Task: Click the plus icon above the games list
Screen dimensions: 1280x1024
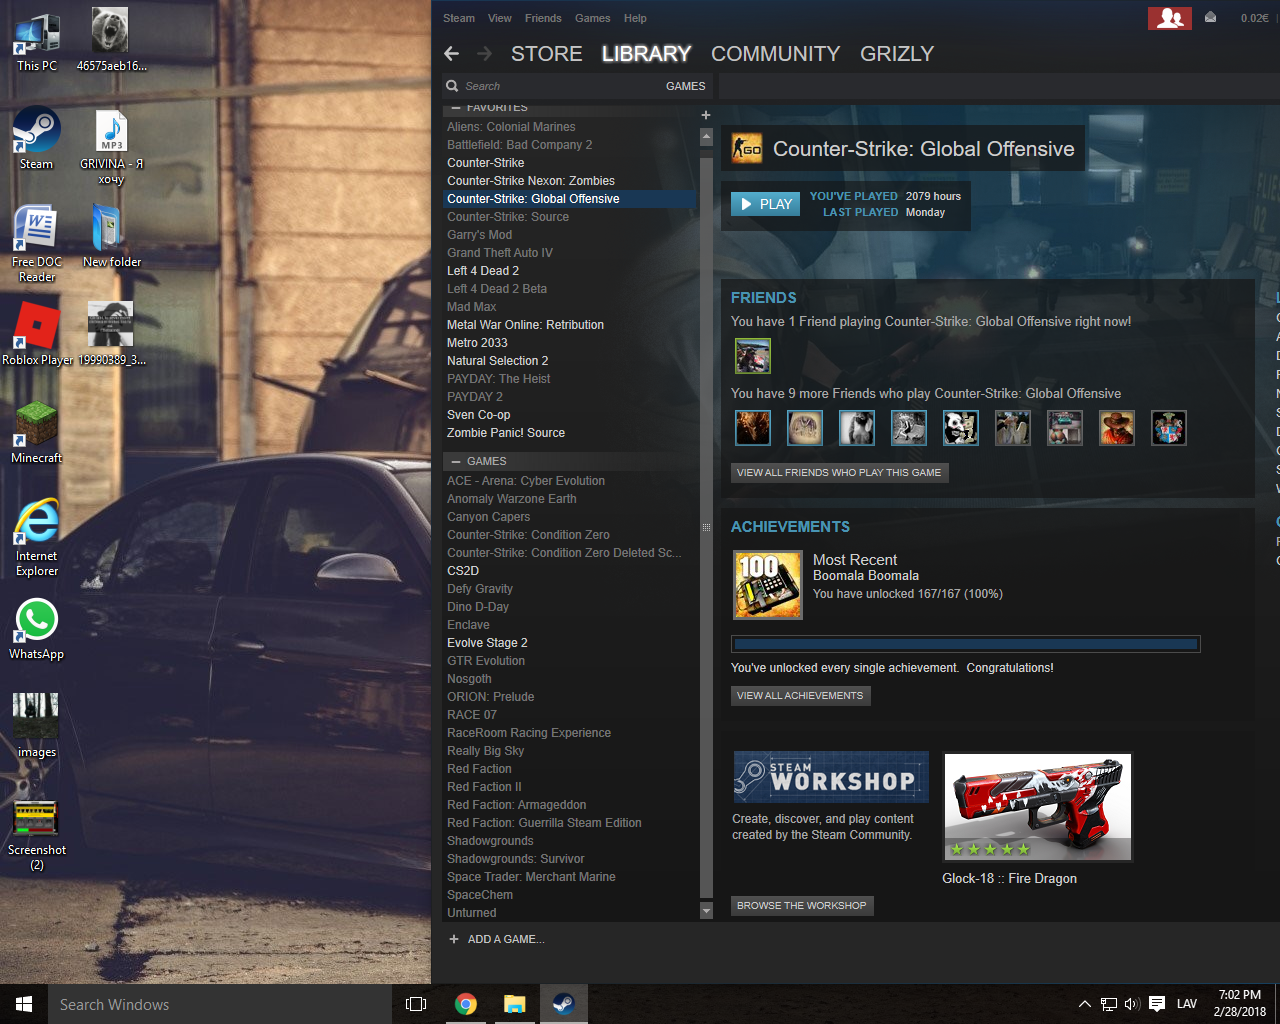Action: (706, 115)
